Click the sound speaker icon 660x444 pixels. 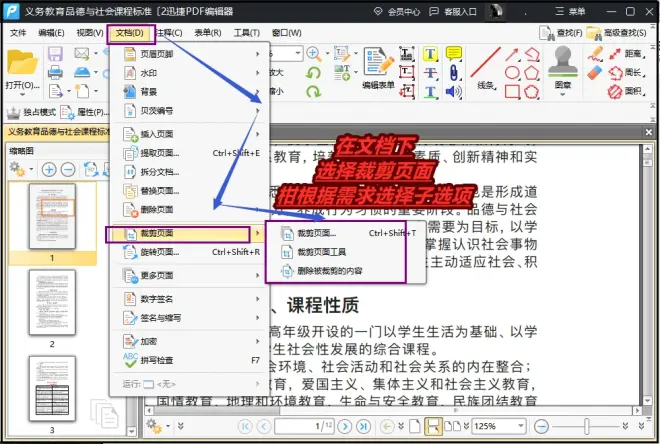454,91
